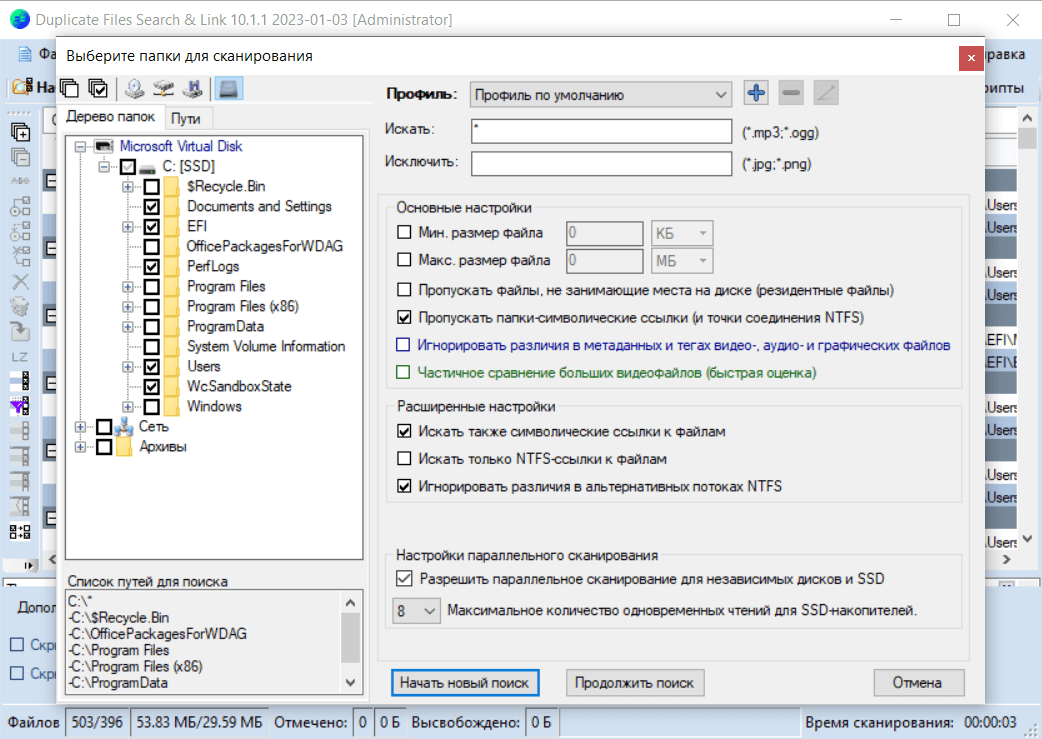Select the WcSandboxState folder in tree

(x=239, y=387)
